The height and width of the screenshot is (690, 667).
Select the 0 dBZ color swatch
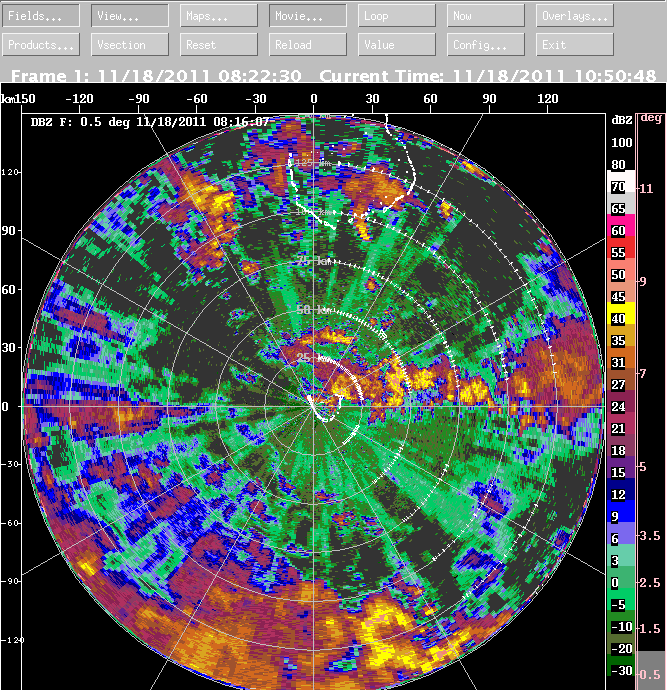[621, 577]
